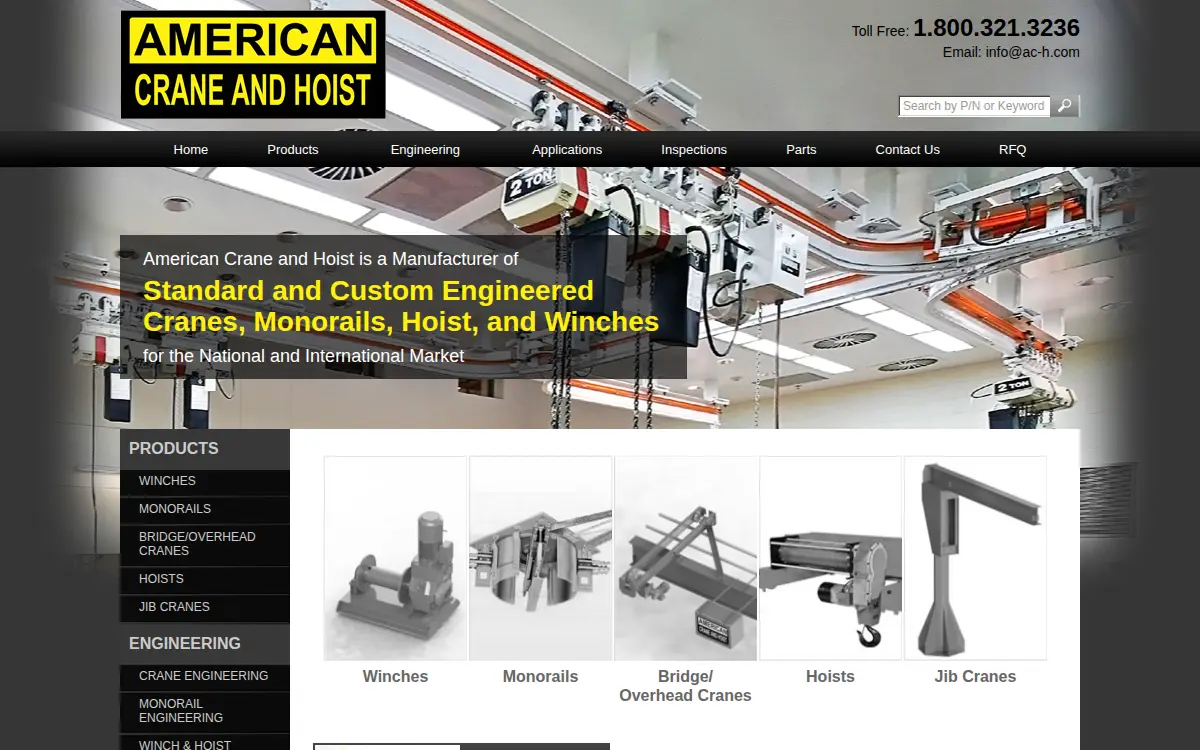
Task: Open the Parts menu item
Action: pos(801,150)
